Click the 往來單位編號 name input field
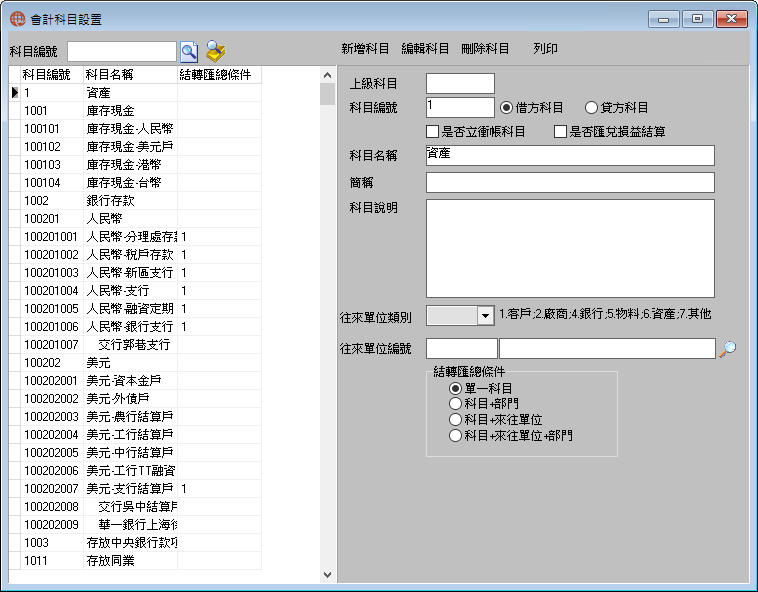Image resolution: width=758 pixels, height=592 pixels. point(607,348)
